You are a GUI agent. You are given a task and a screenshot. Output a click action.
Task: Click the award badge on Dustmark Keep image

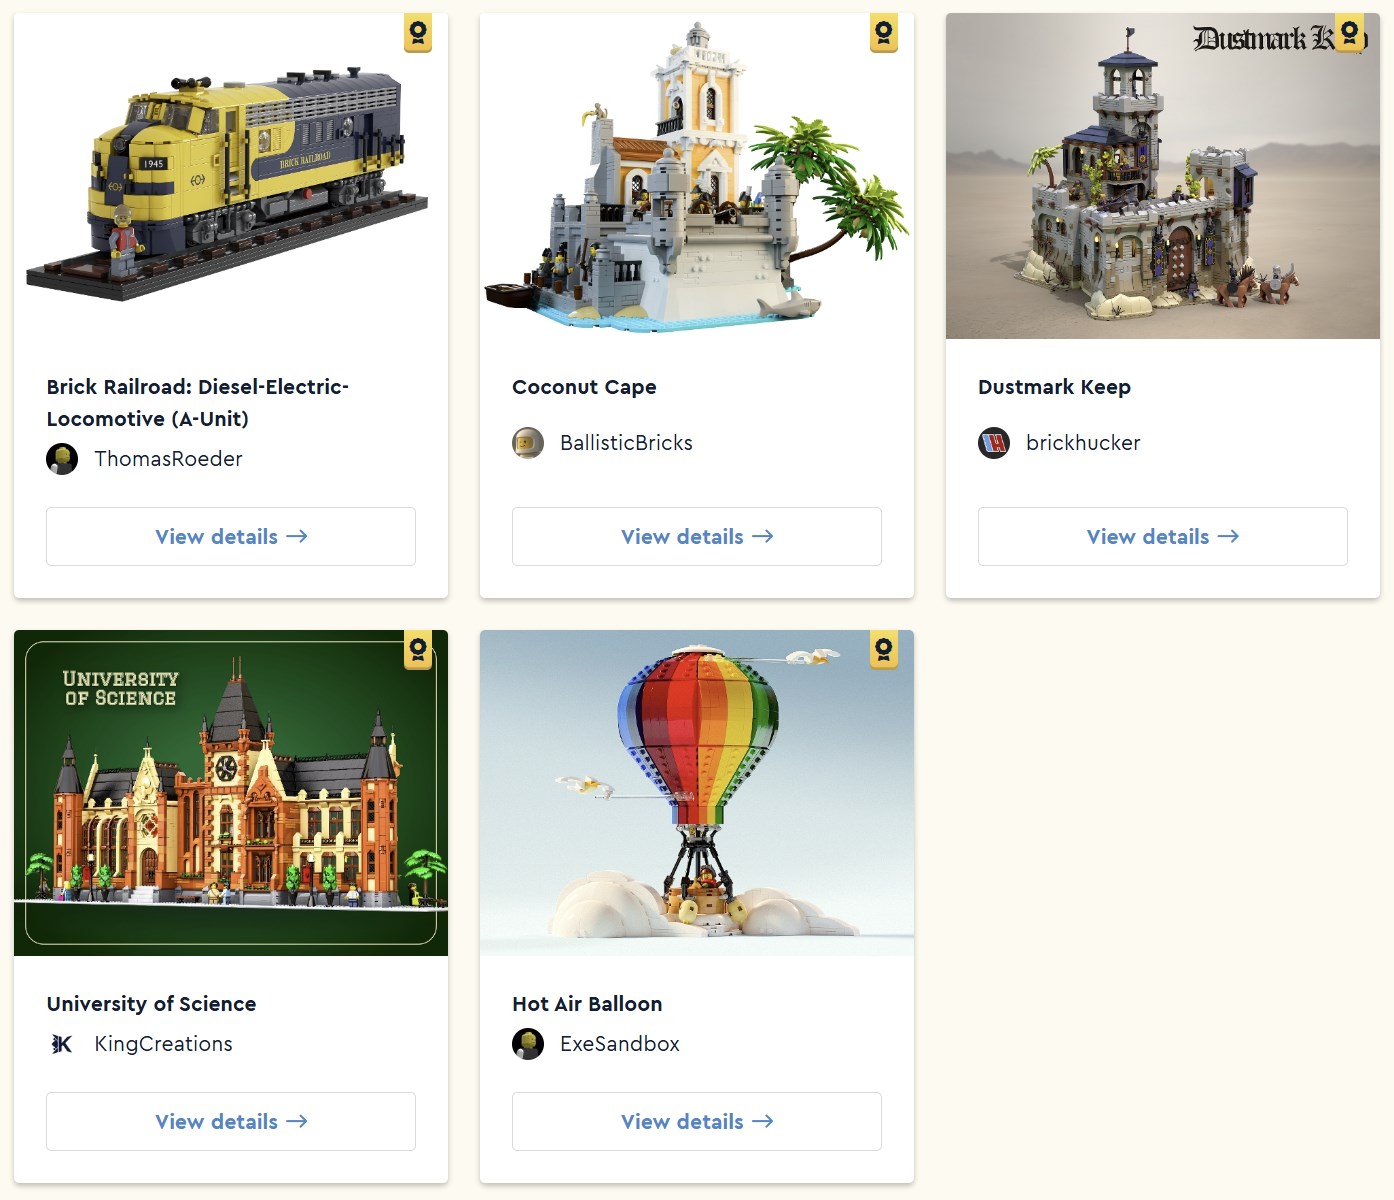(1350, 34)
